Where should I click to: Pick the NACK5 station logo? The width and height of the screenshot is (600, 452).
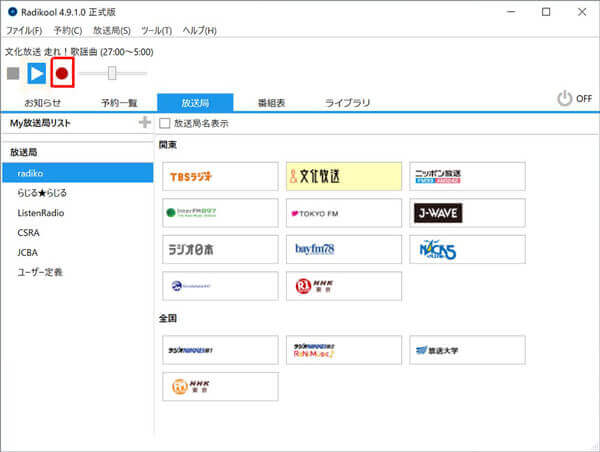[x=469, y=248]
